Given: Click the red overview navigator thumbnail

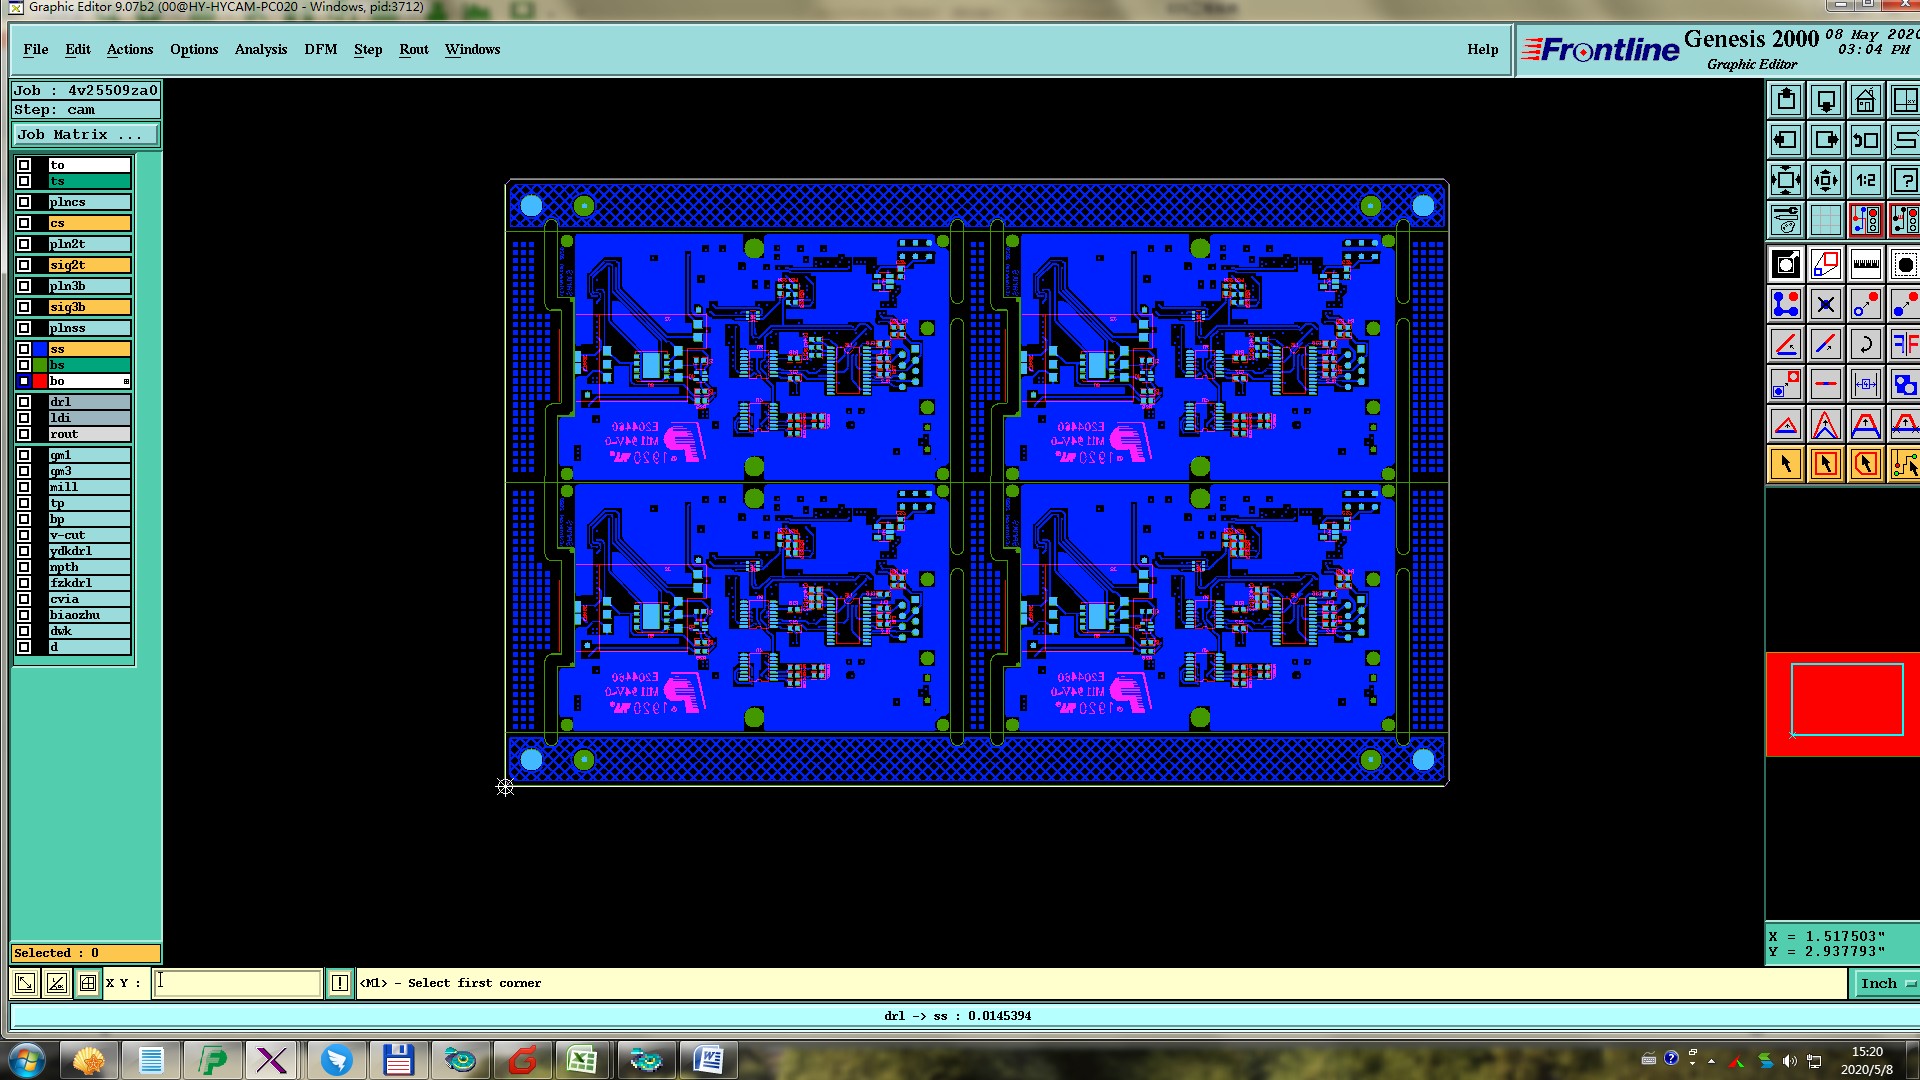Looking at the screenshot, I should click(1842, 704).
